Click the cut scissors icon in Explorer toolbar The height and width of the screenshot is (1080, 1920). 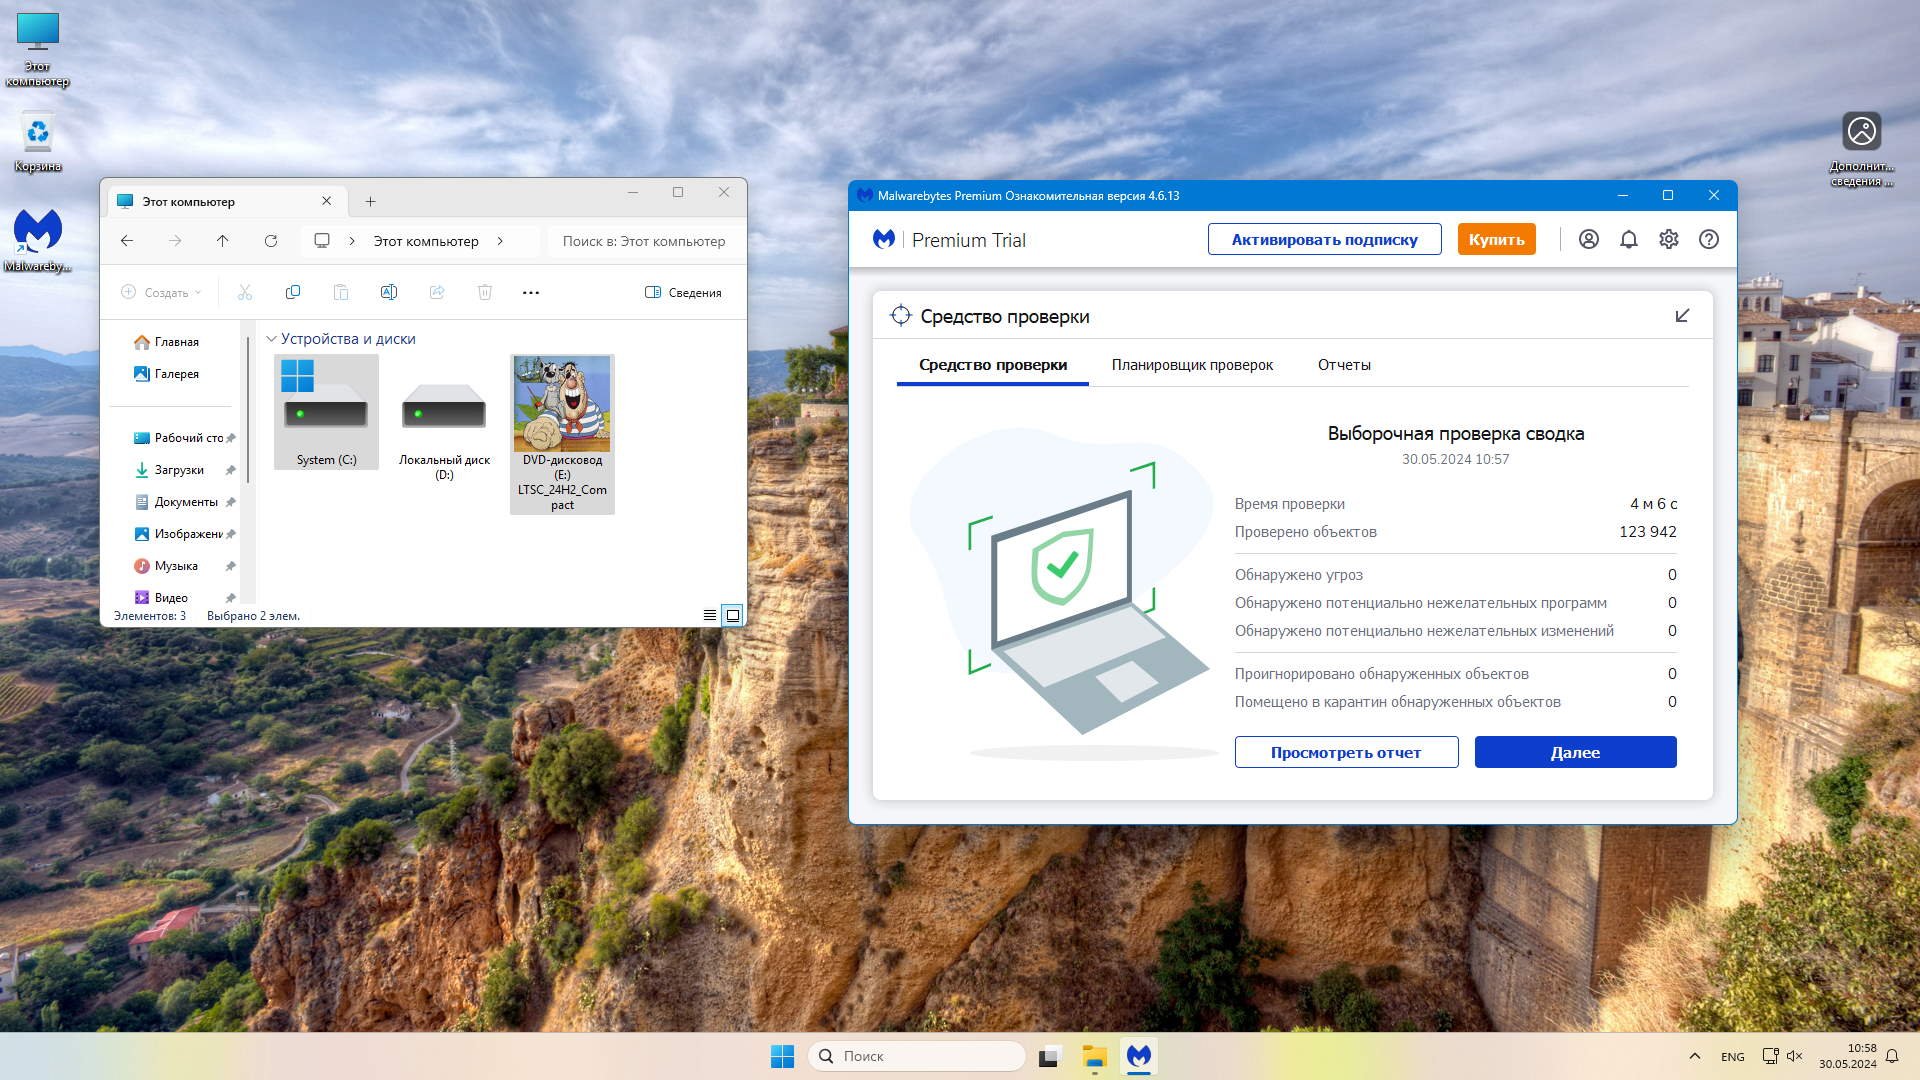[245, 292]
